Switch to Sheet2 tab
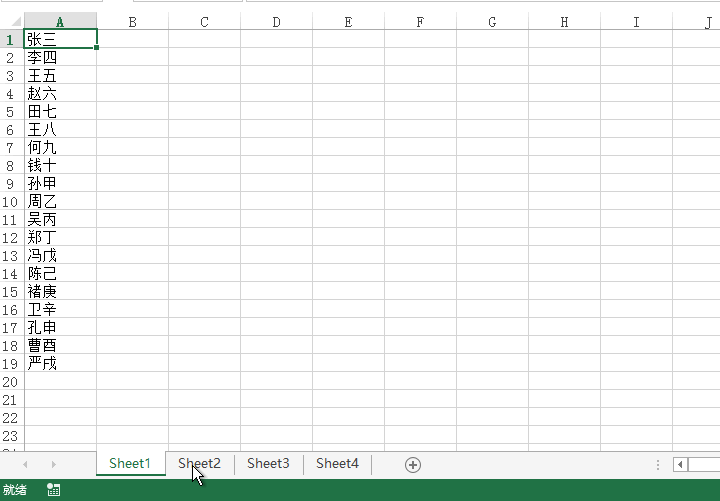This screenshot has height=501, width=720. (x=199, y=464)
